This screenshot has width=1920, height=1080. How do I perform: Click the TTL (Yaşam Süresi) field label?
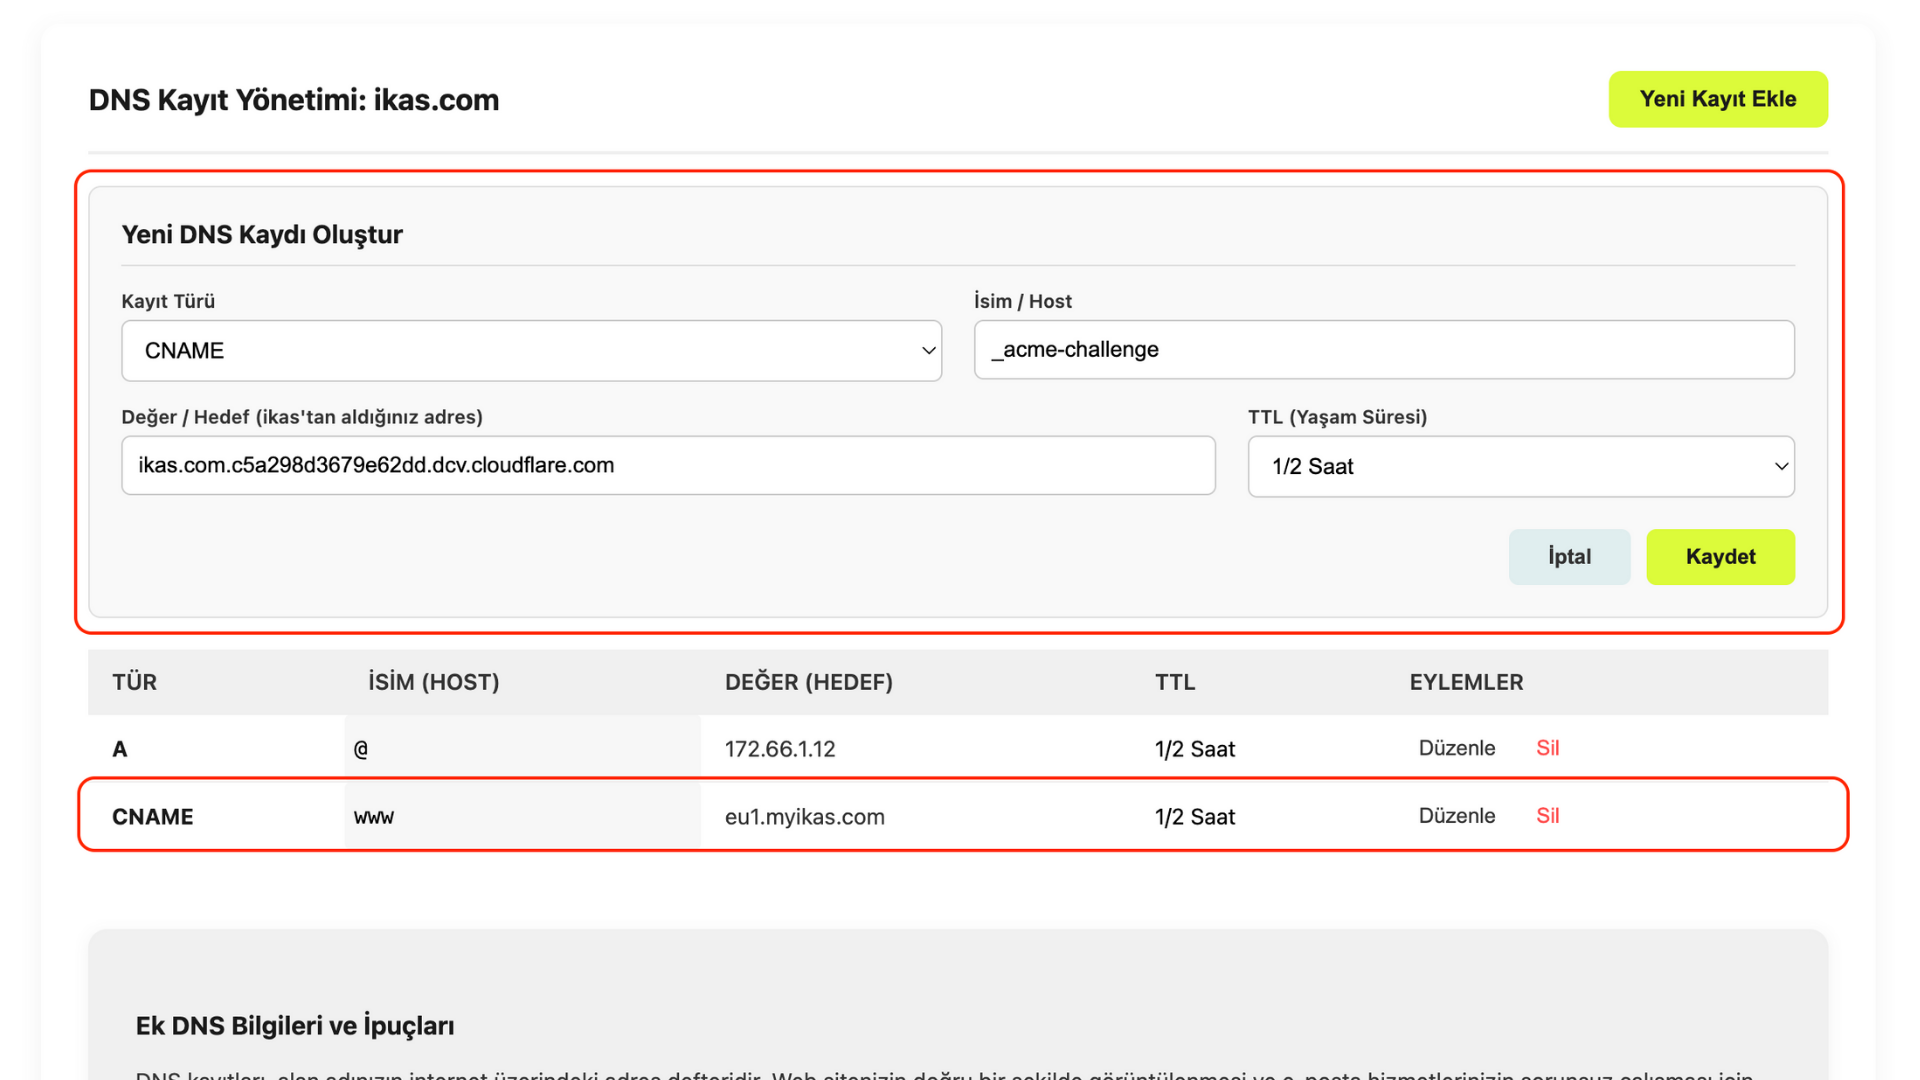[1337, 417]
